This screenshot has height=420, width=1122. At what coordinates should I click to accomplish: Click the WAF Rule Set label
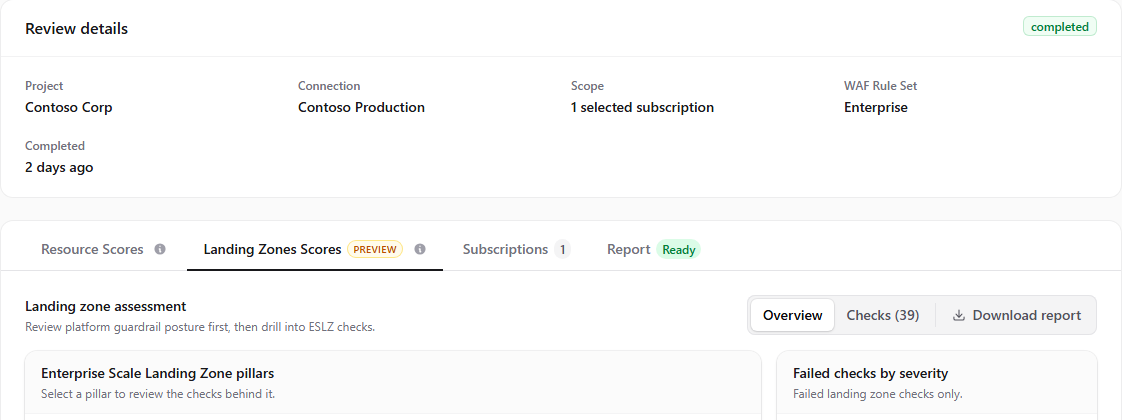pyautogui.click(x=880, y=86)
